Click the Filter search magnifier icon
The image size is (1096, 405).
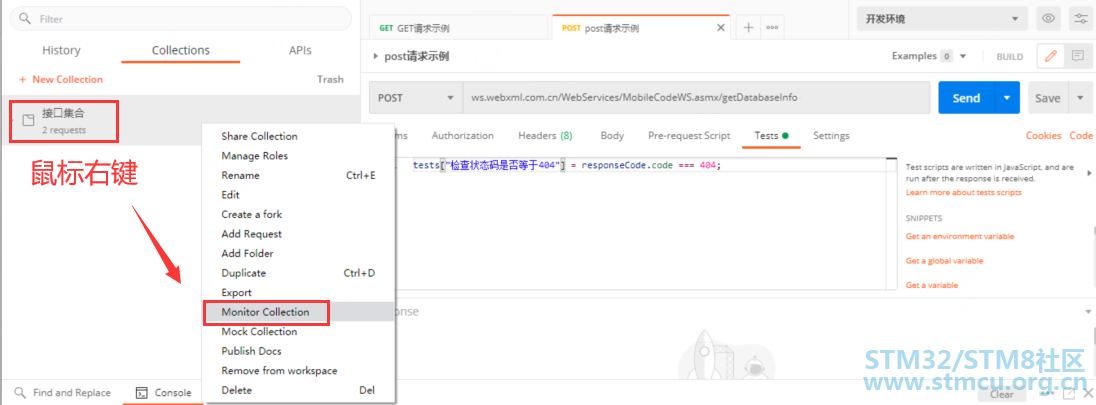click(25, 19)
